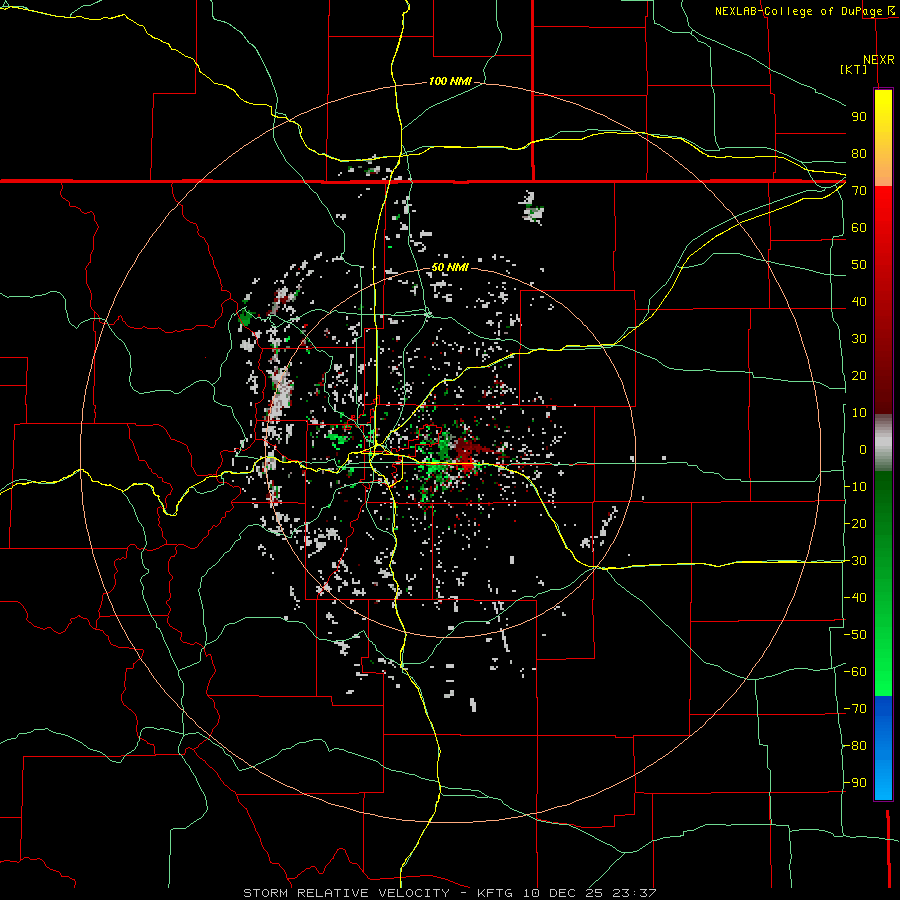Click the NEXLAB-College of DuPage credit text
Viewport: 900px width, 900px height.
click(x=799, y=11)
